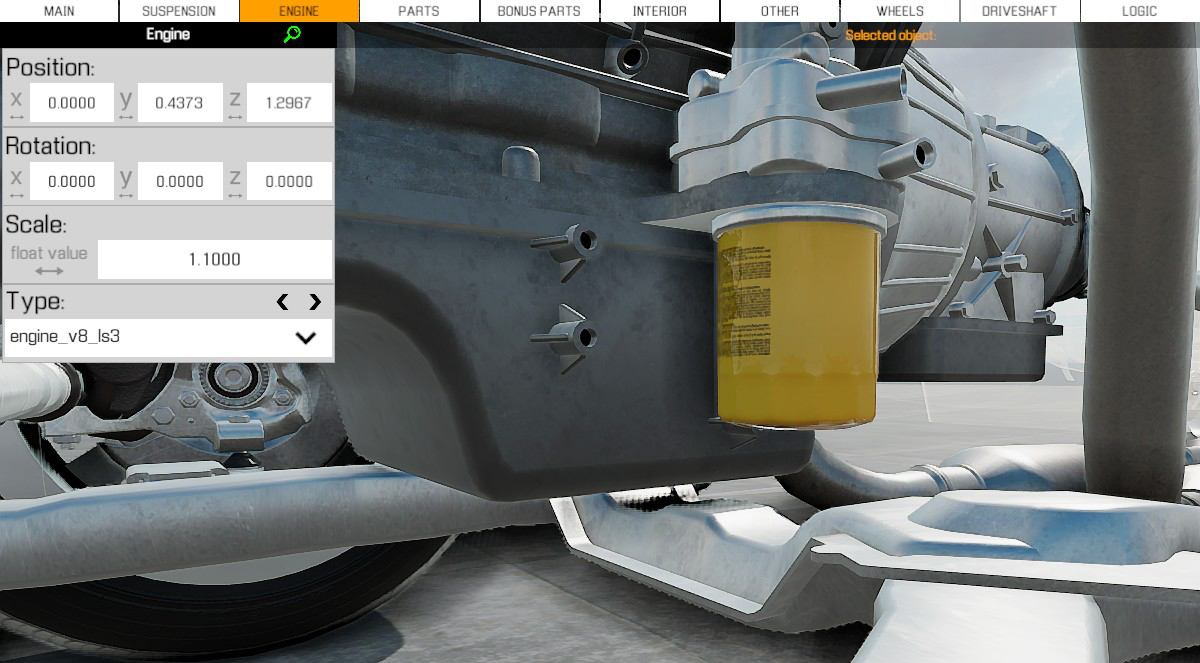Click the Position Z value field
Viewport: 1200px width, 663px height.
[x=289, y=103]
